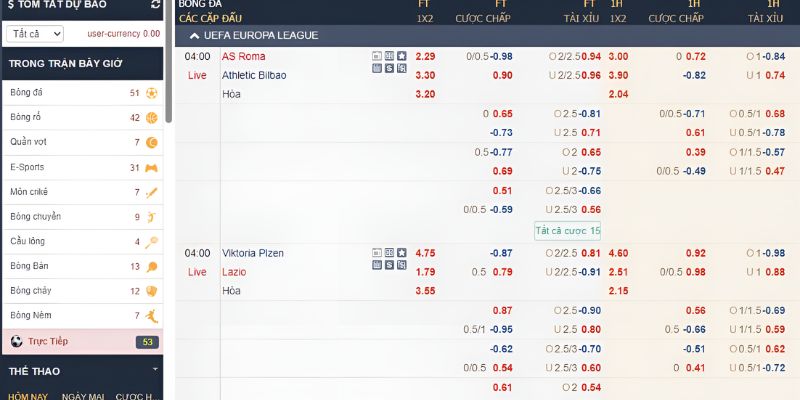800x400 pixels.
Task: Click the volleyball player icon beside Bóng chuyền
Action: coord(152,217)
